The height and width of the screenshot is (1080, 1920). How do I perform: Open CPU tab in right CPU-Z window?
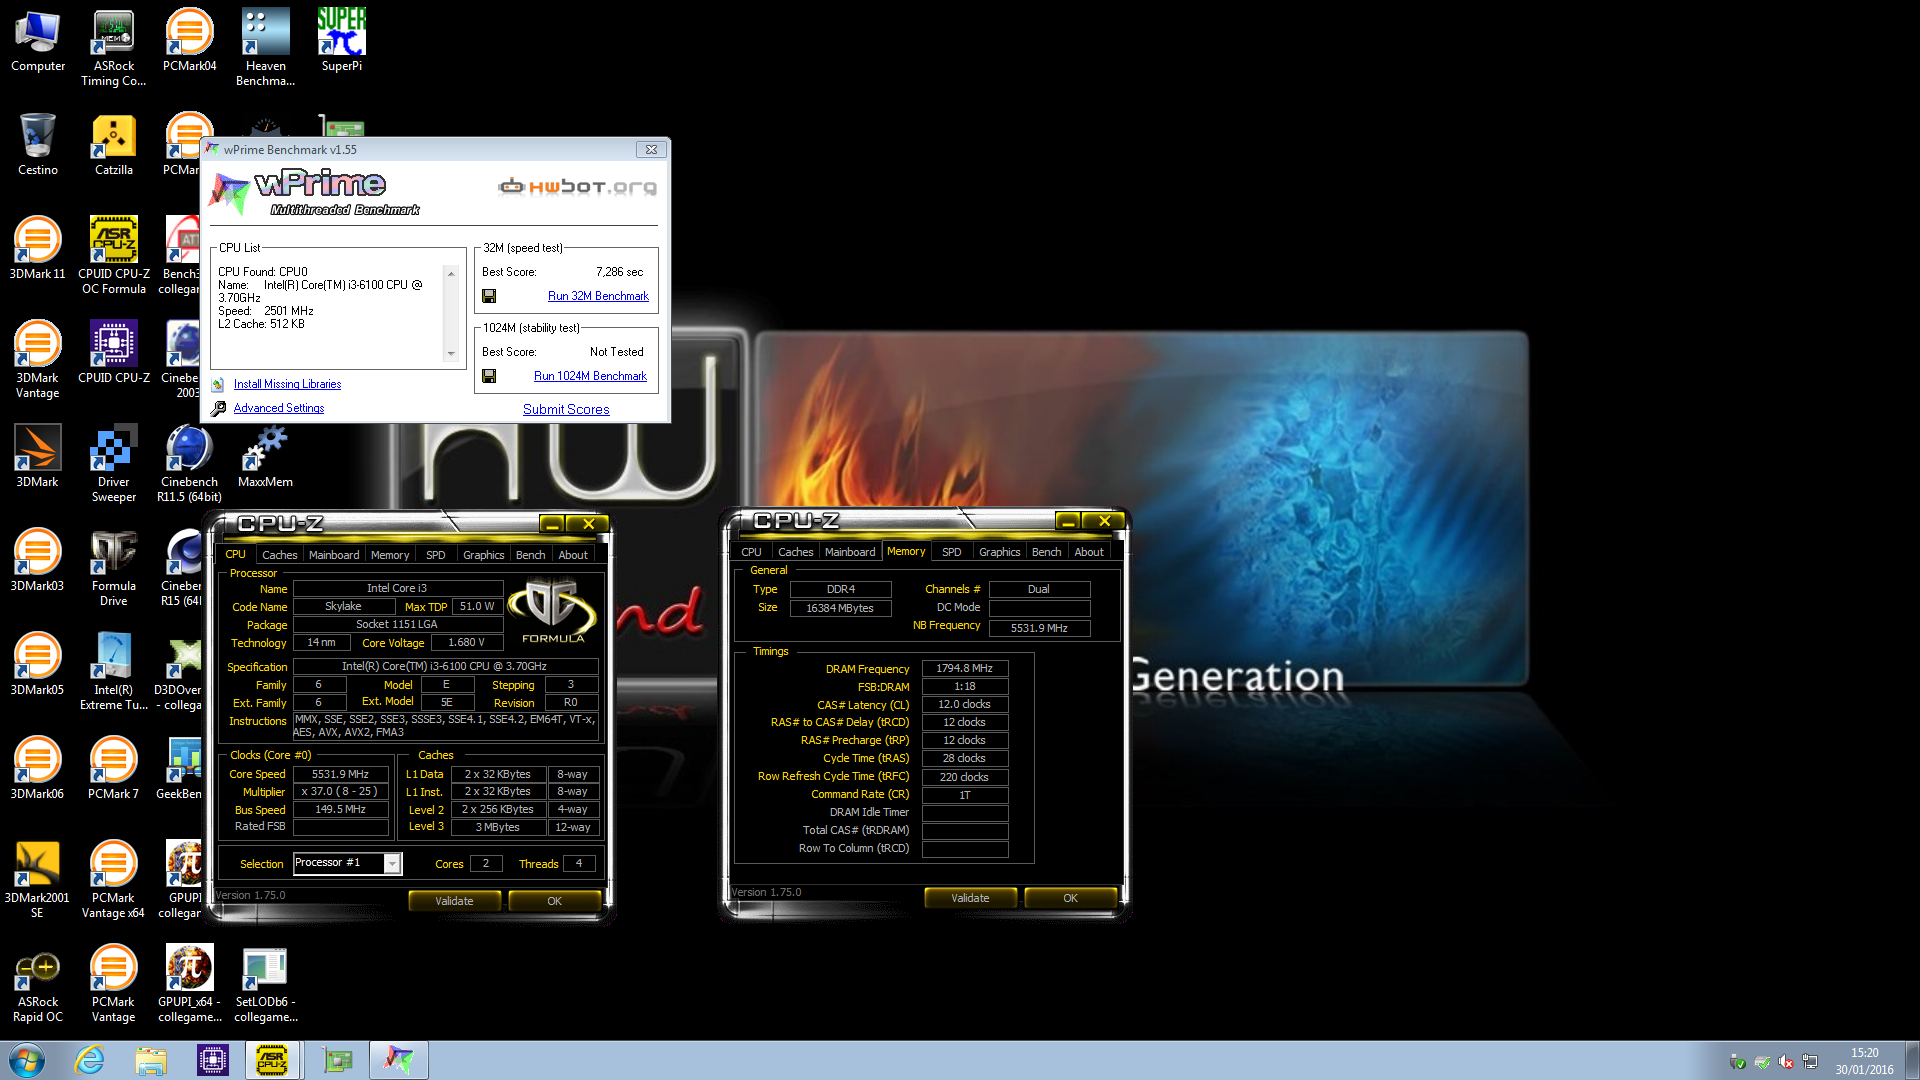pyautogui.click(x=751, y=552)
